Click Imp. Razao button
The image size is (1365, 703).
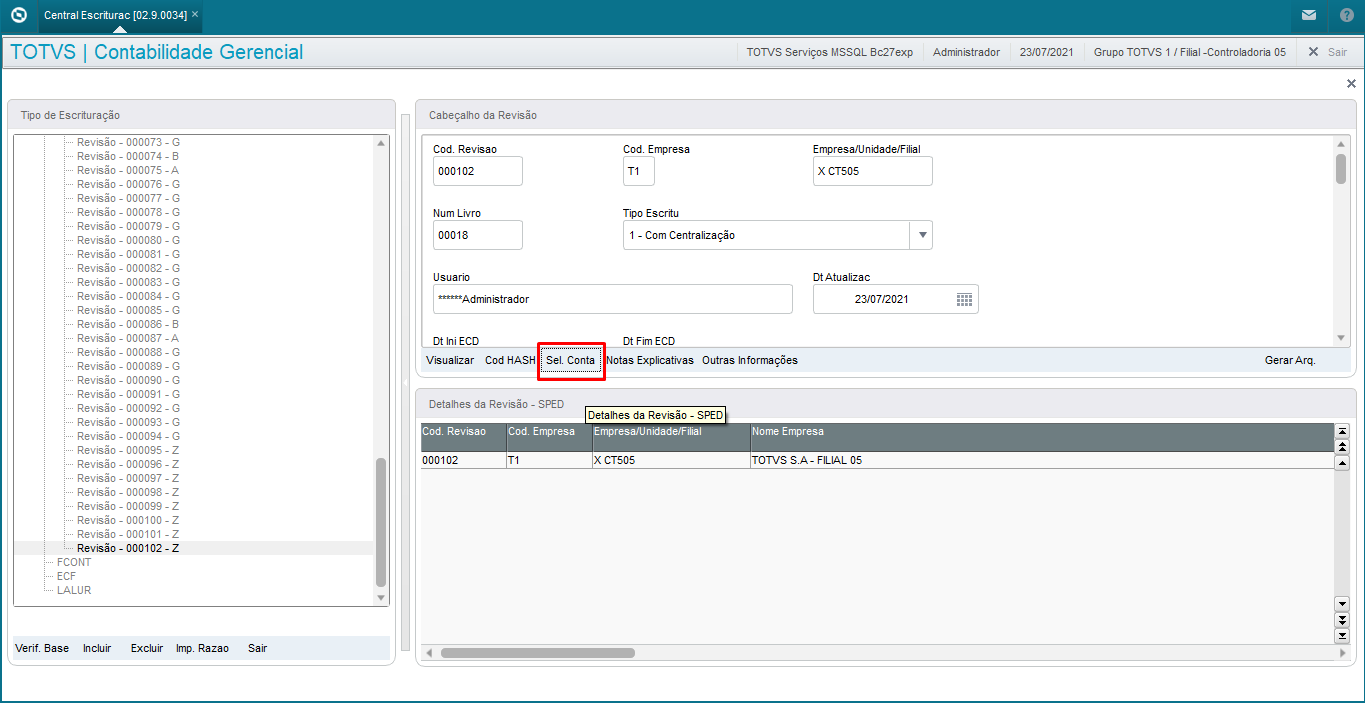coord(202,648)
